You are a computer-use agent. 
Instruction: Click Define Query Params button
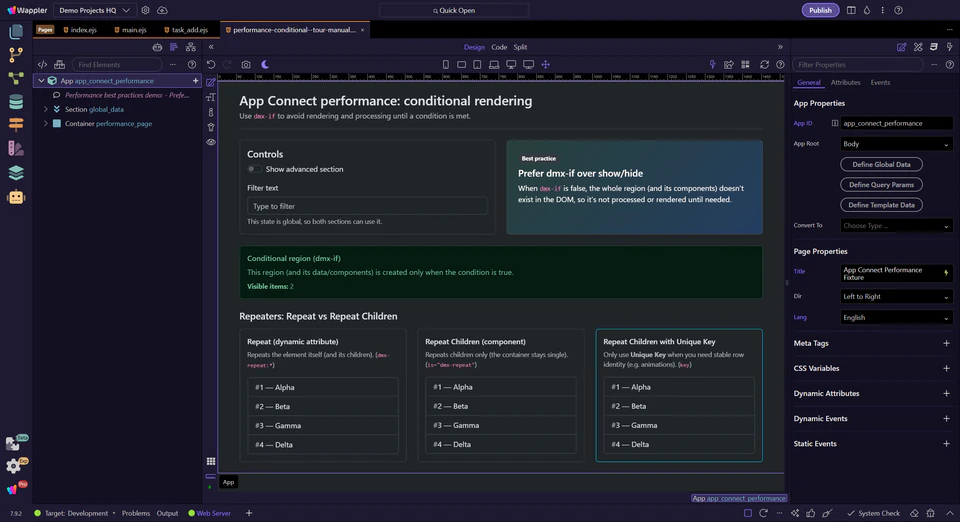881,184
